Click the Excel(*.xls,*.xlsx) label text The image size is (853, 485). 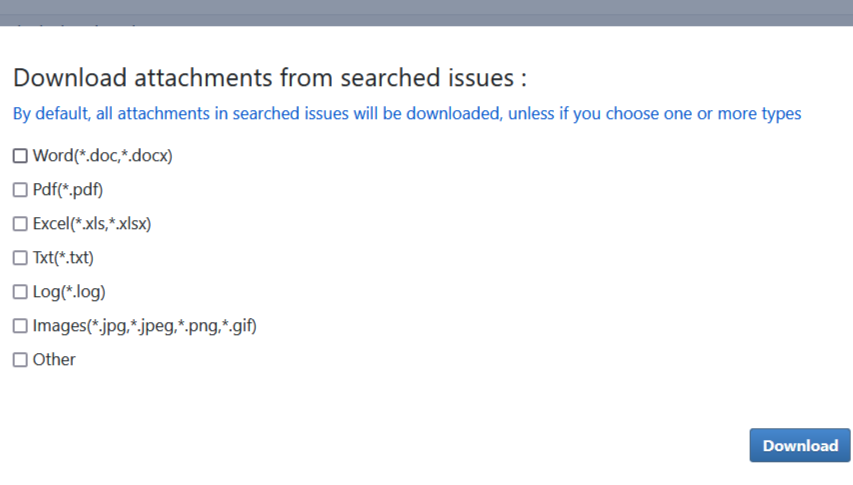pyautogui.click(x=92, y=224)
